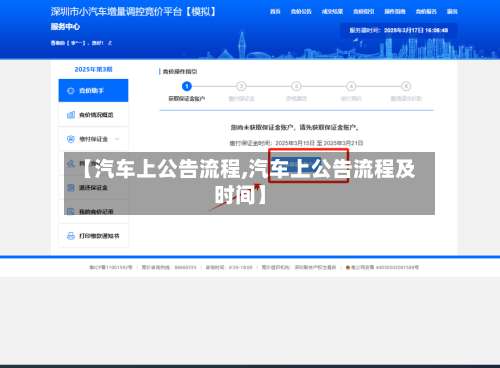500x368 pixels.
Task: Open 竞价助手 in the sidebar
Action: click(93, 90)
